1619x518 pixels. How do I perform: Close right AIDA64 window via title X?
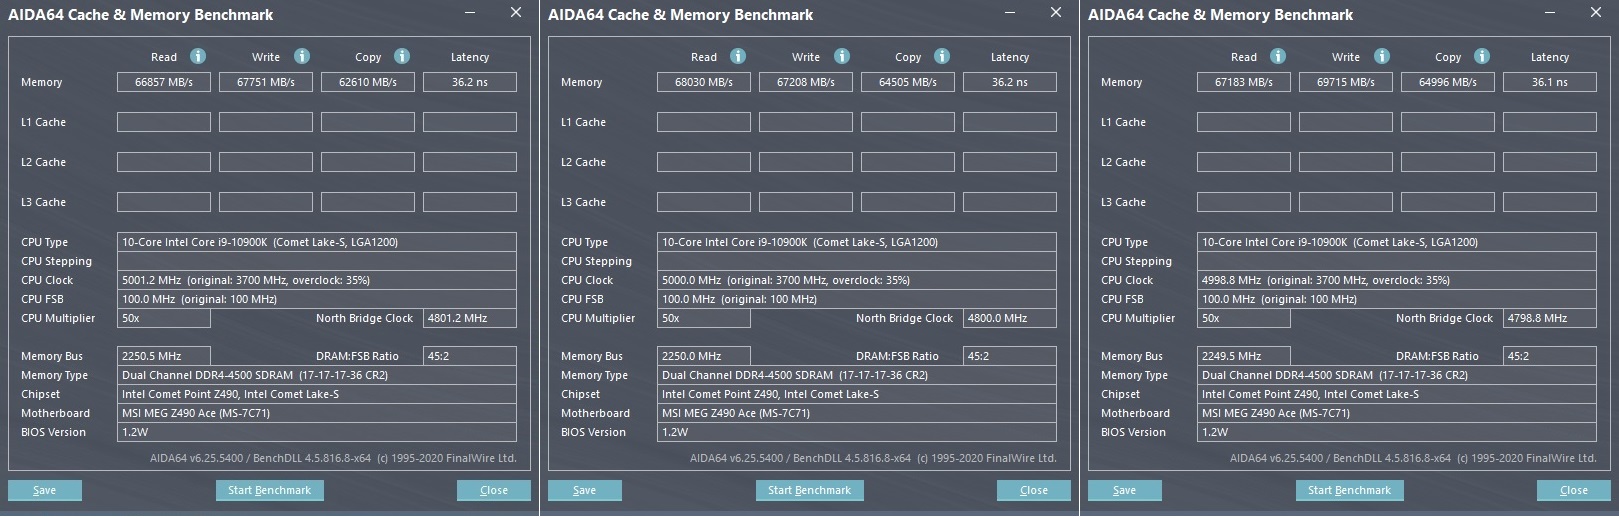coord(1596,13)
